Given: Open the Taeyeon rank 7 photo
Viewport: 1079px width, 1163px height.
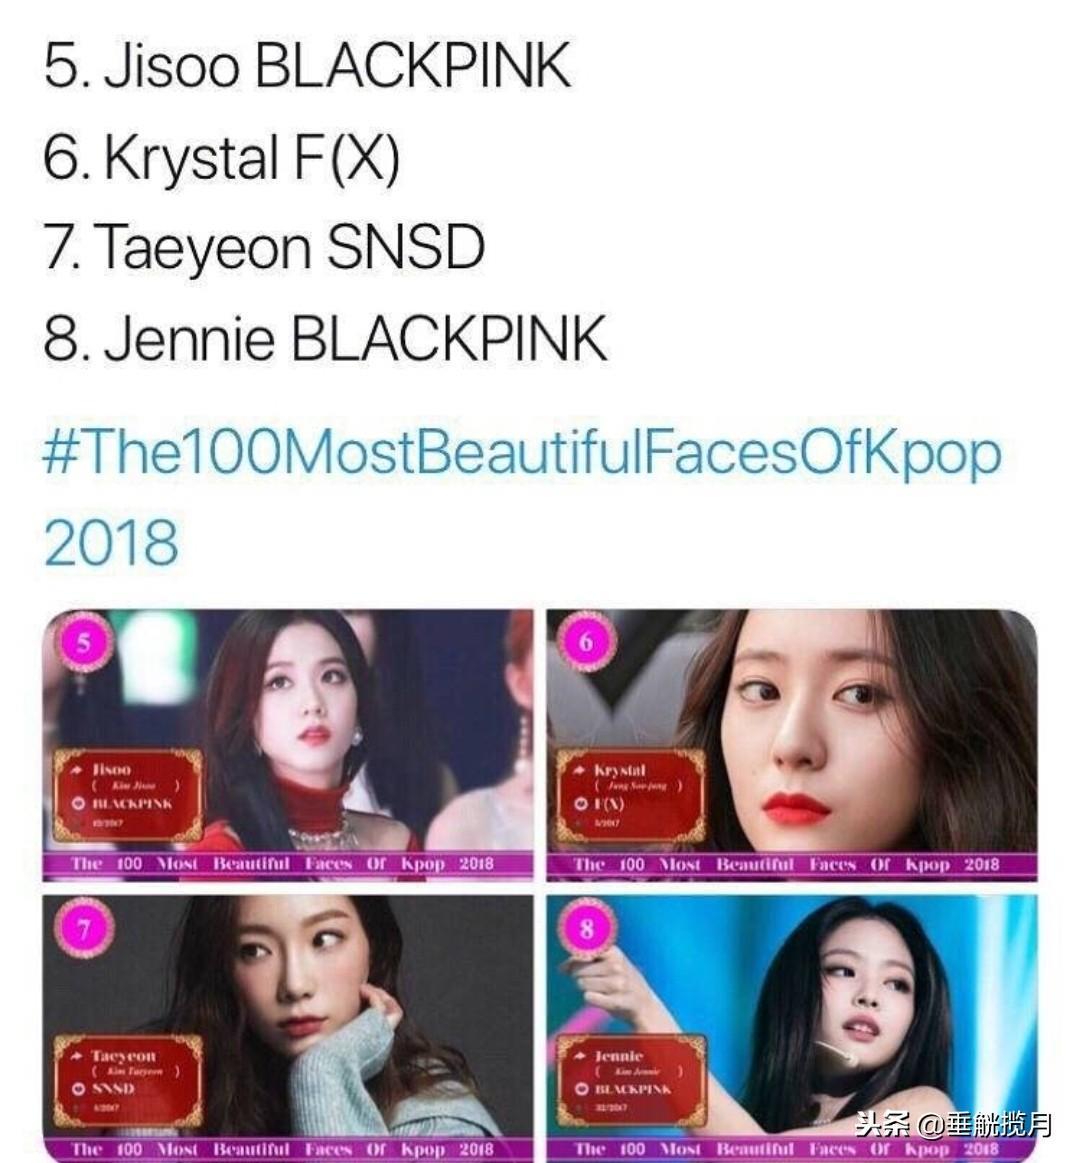Looking at the screenshot, I should pyautogui.click(x=288, y=1029).
